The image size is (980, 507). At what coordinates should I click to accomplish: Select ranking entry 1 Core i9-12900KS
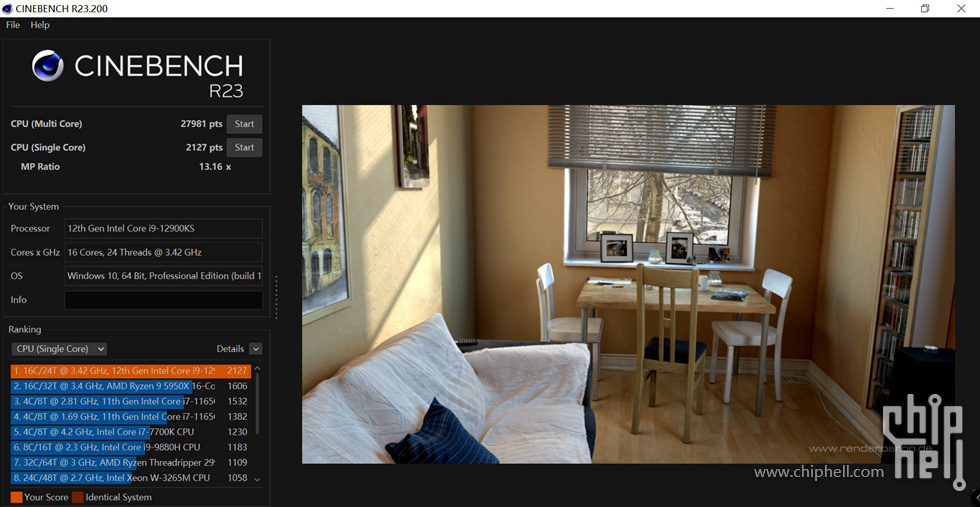[x=131, y=371]
